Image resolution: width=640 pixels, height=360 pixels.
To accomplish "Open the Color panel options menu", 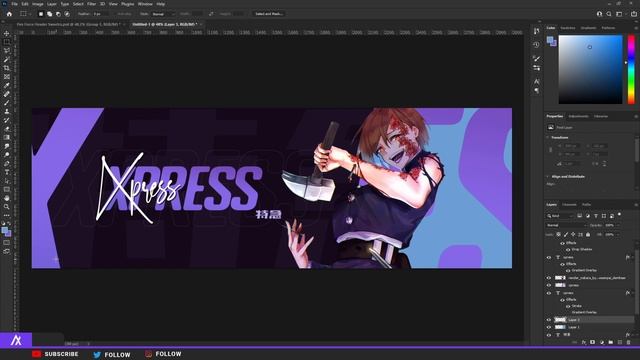I will point(636,28).
